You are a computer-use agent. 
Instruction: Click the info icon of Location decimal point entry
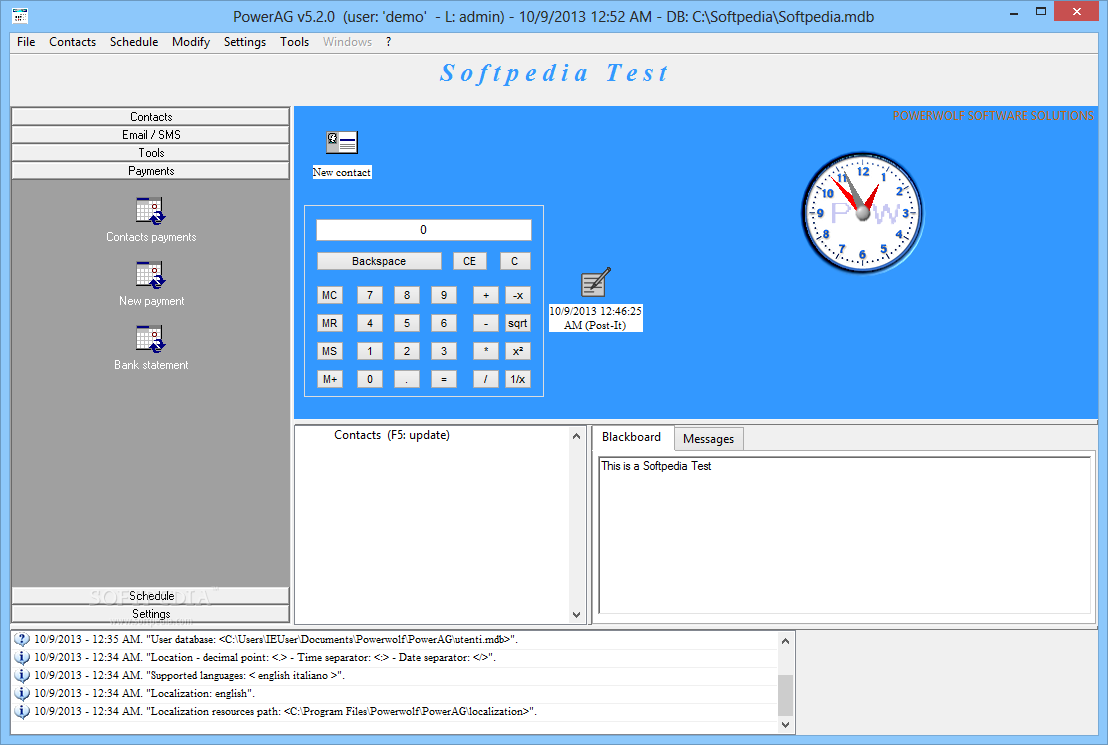22,657
